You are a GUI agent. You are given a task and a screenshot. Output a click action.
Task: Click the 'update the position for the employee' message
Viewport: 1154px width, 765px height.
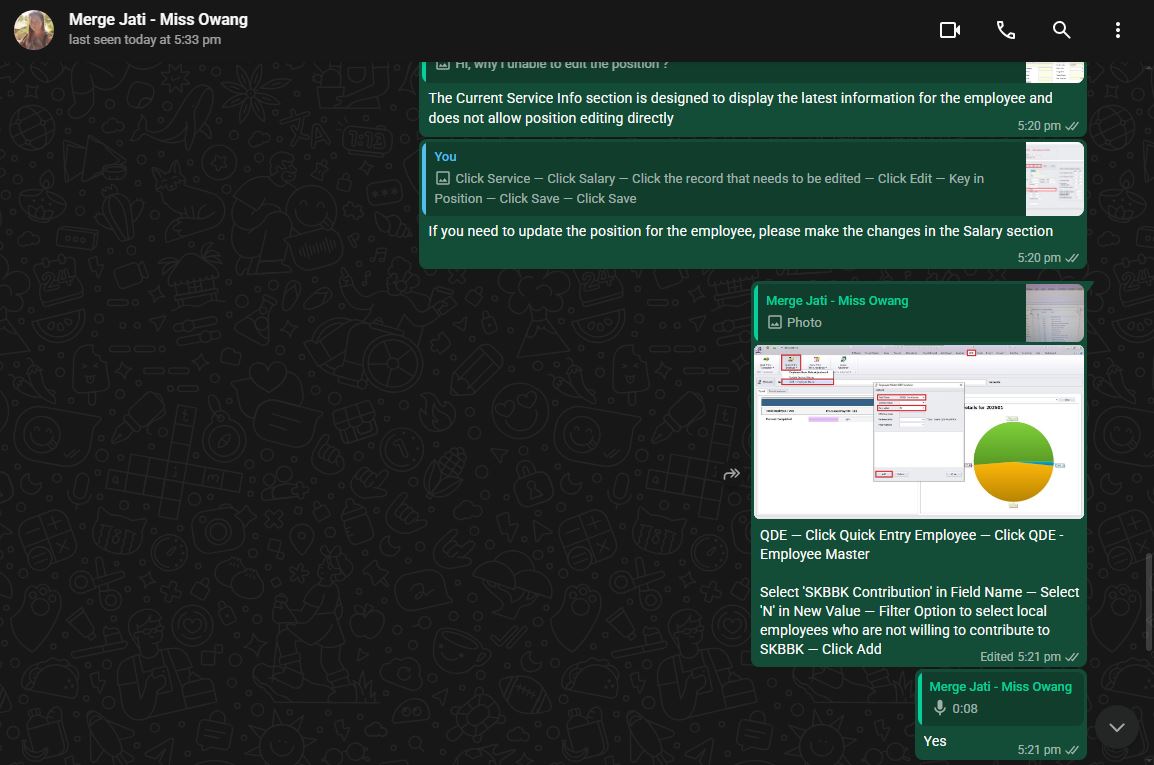pos(740,231)
